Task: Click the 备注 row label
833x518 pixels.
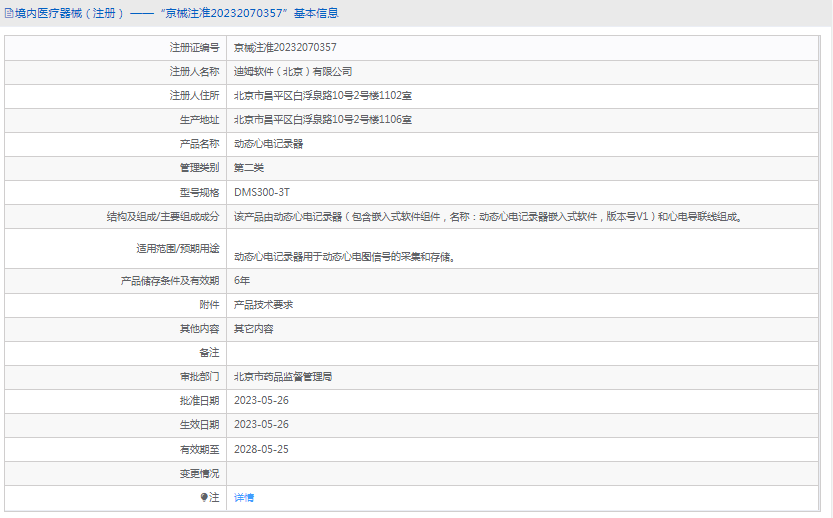Action: (x=209, y=353)
